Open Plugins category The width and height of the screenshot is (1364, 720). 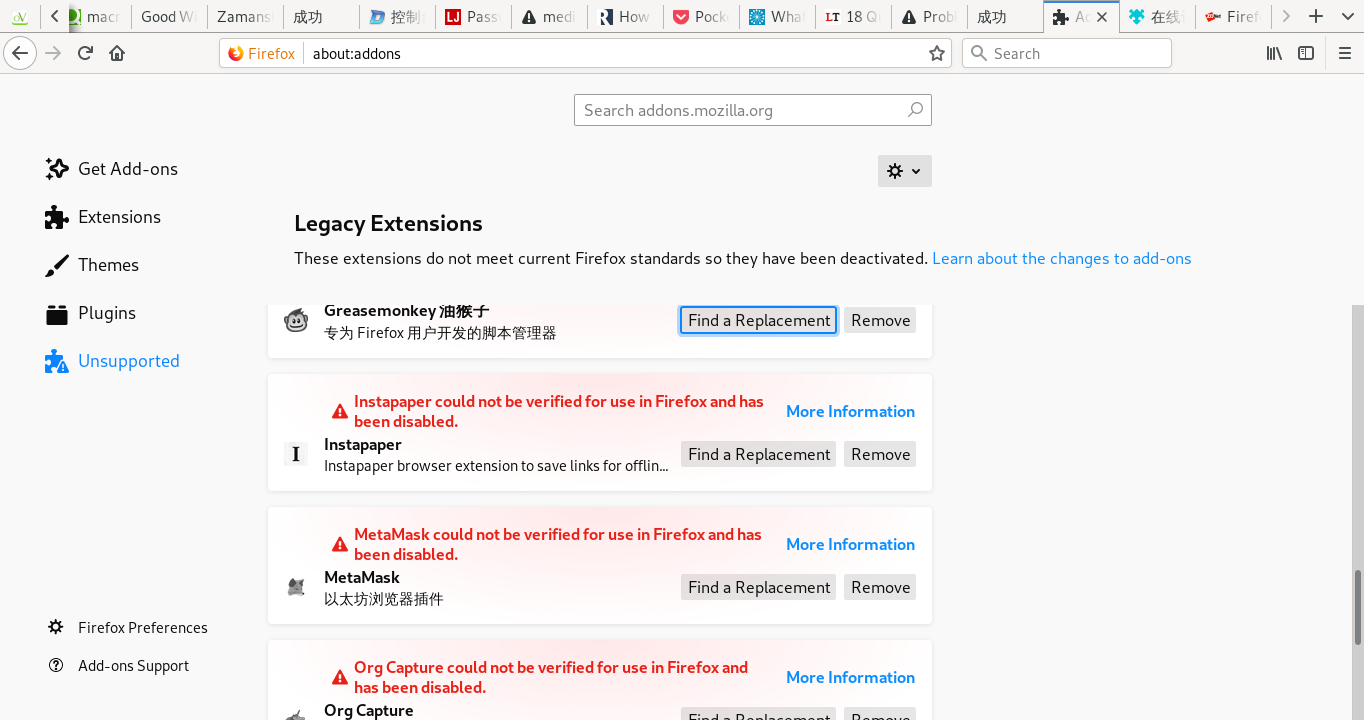90,313
